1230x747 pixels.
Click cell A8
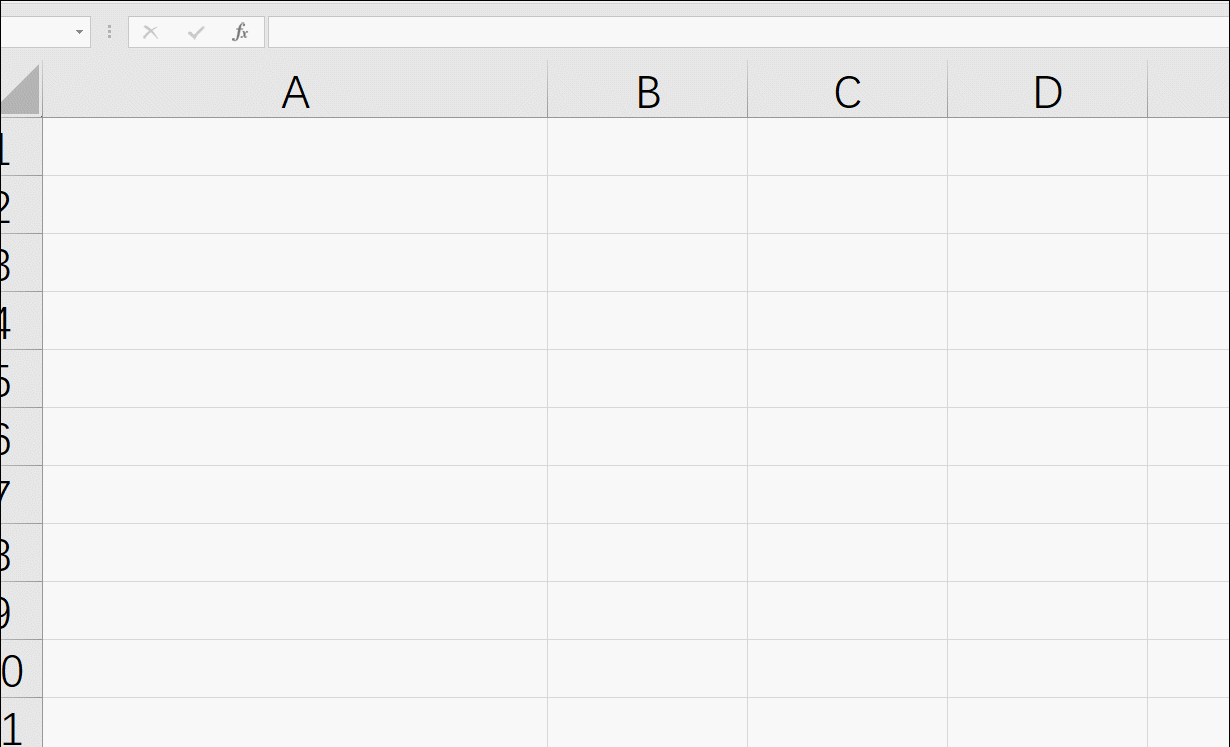295,553
